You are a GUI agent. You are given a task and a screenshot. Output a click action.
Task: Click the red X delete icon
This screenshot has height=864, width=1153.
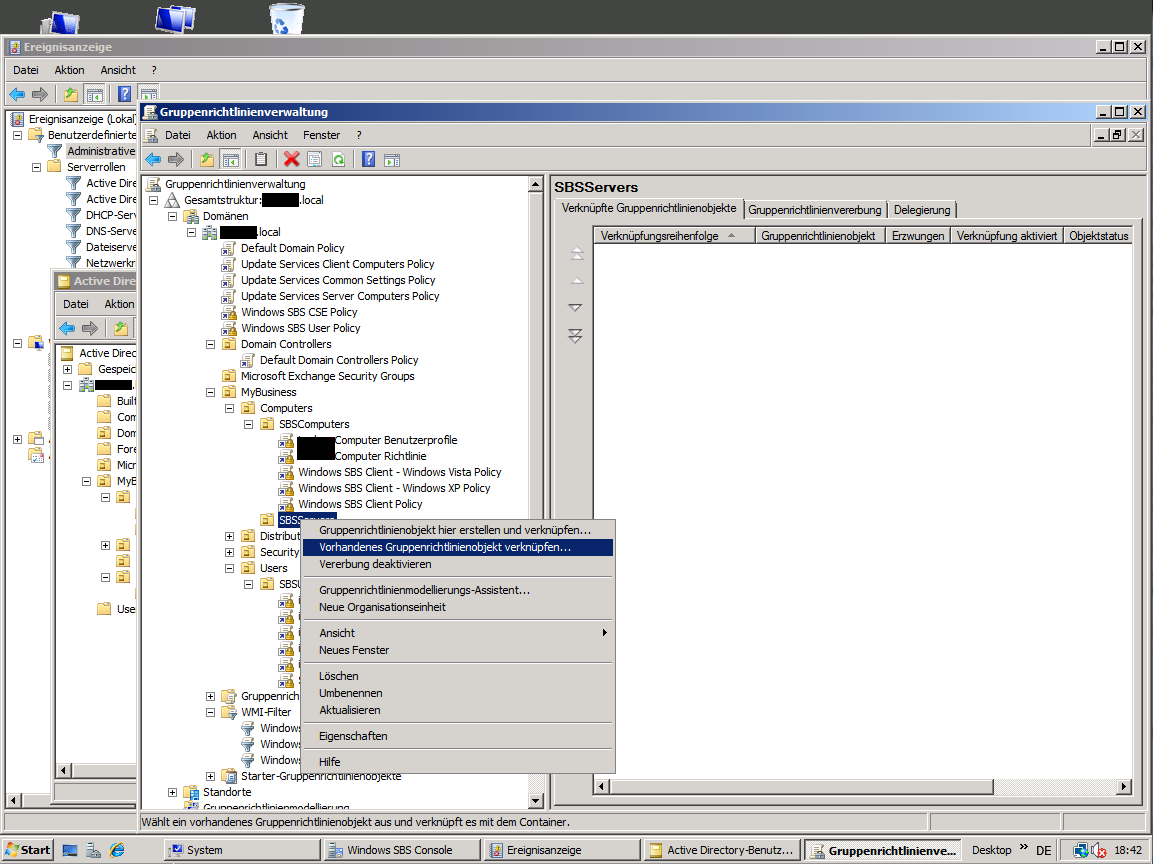point(292,160)
